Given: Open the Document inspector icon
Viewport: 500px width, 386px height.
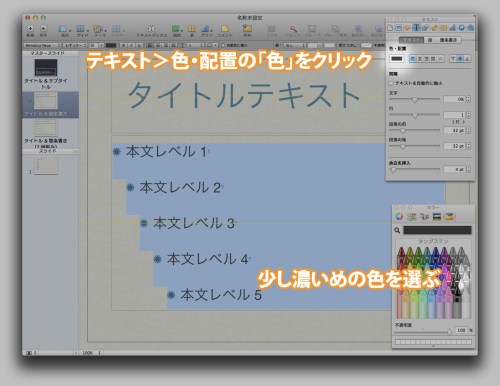Looking at the screenshot, I should coord(390,28).
